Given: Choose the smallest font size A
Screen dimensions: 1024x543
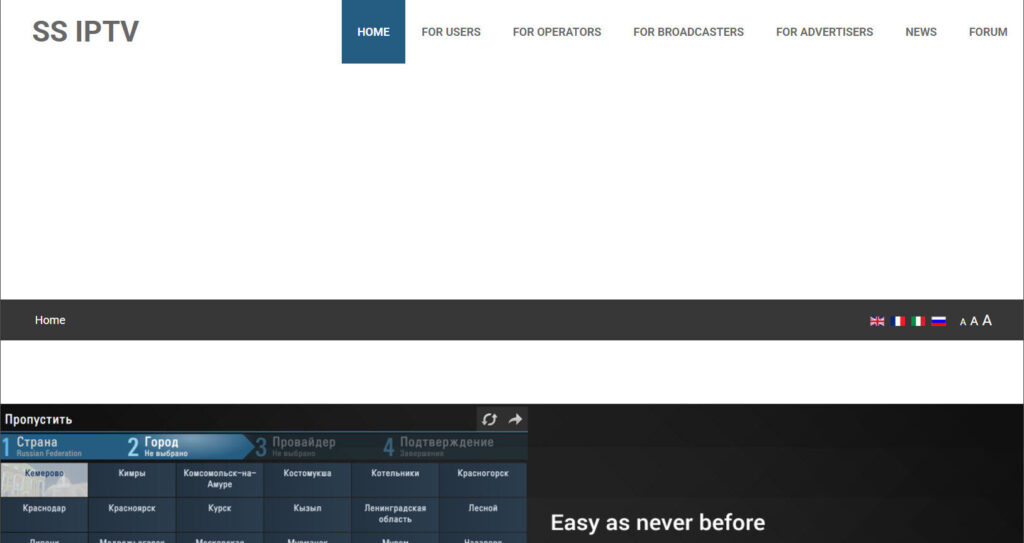Looking at the screenshot, I should point(963,322).
